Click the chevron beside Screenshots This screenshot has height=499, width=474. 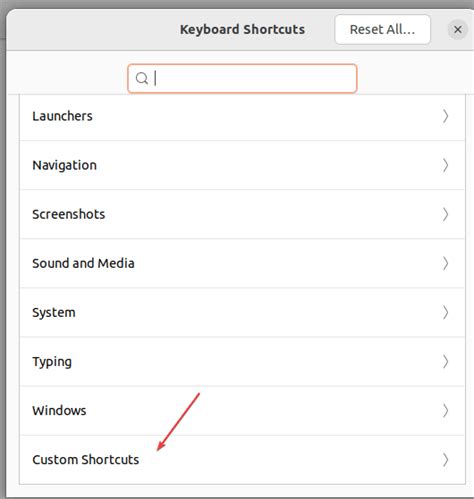click(x=445, y=214)
